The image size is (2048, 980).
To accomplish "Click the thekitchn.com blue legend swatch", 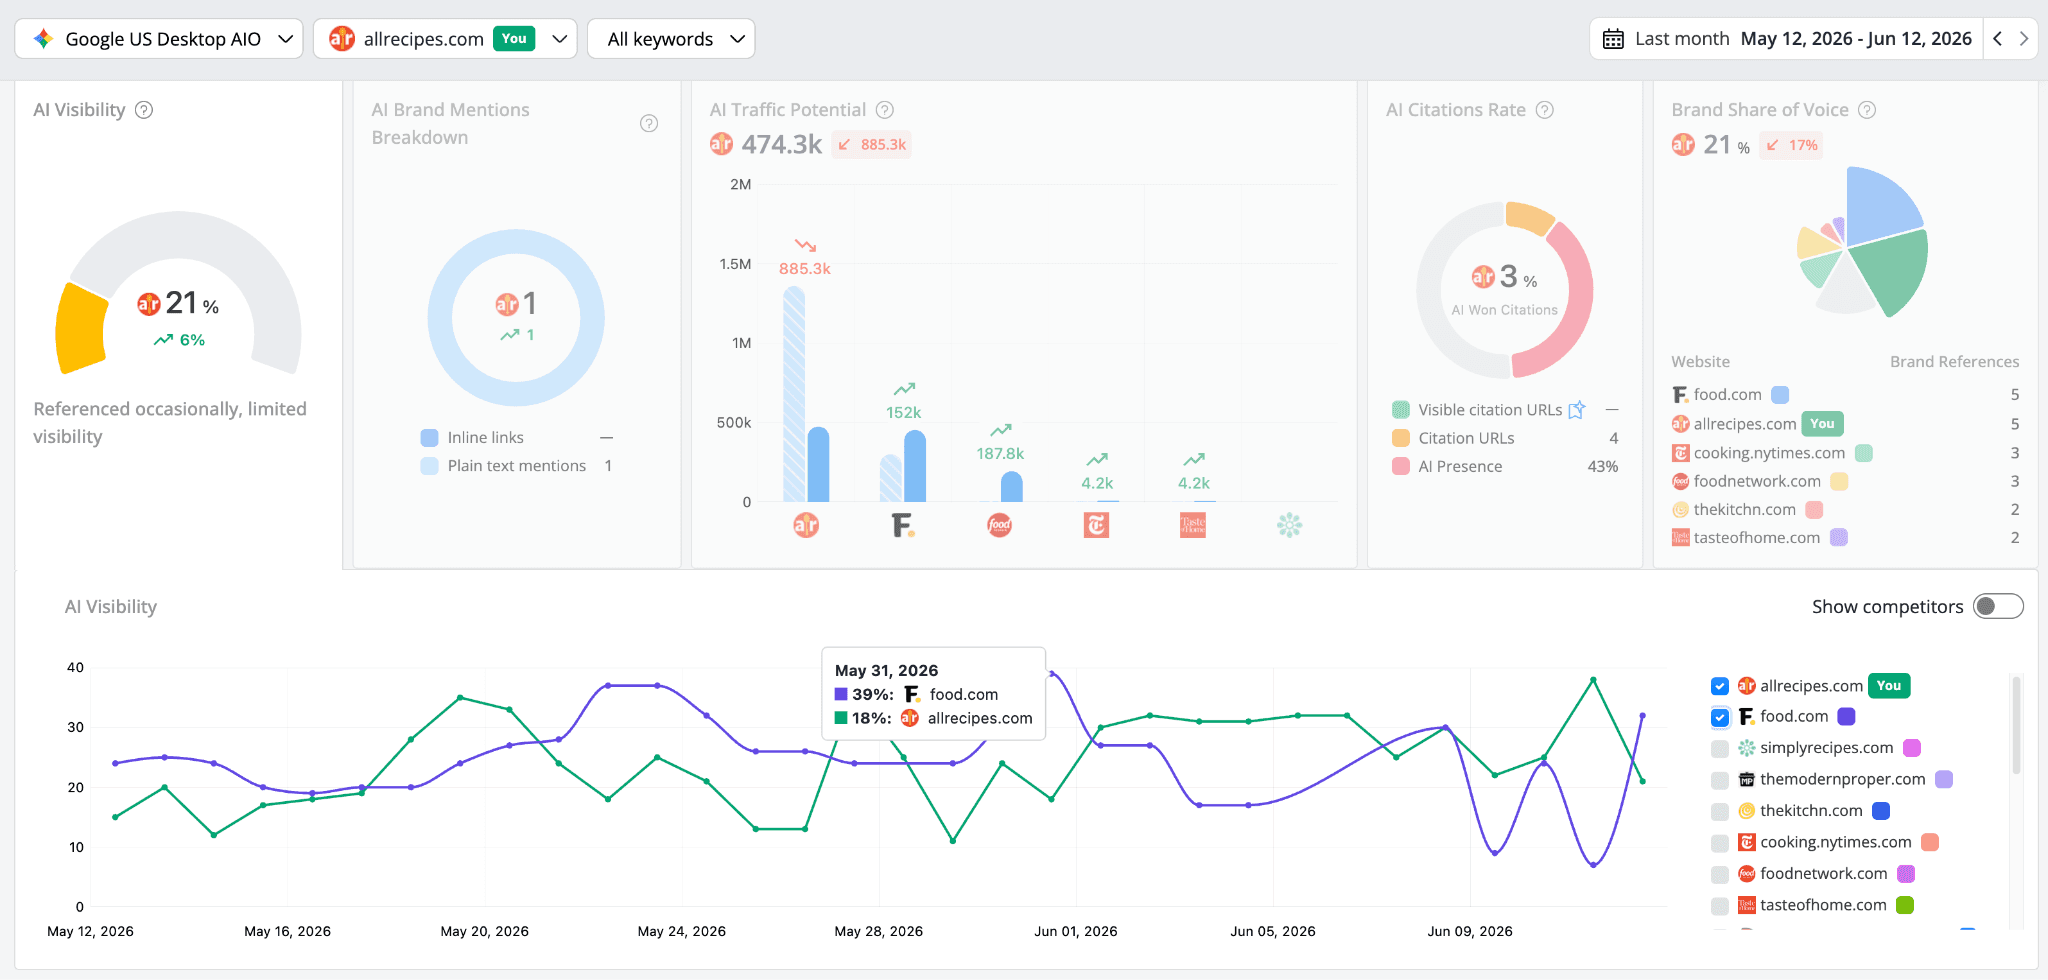I will (x=1881, y=810).
